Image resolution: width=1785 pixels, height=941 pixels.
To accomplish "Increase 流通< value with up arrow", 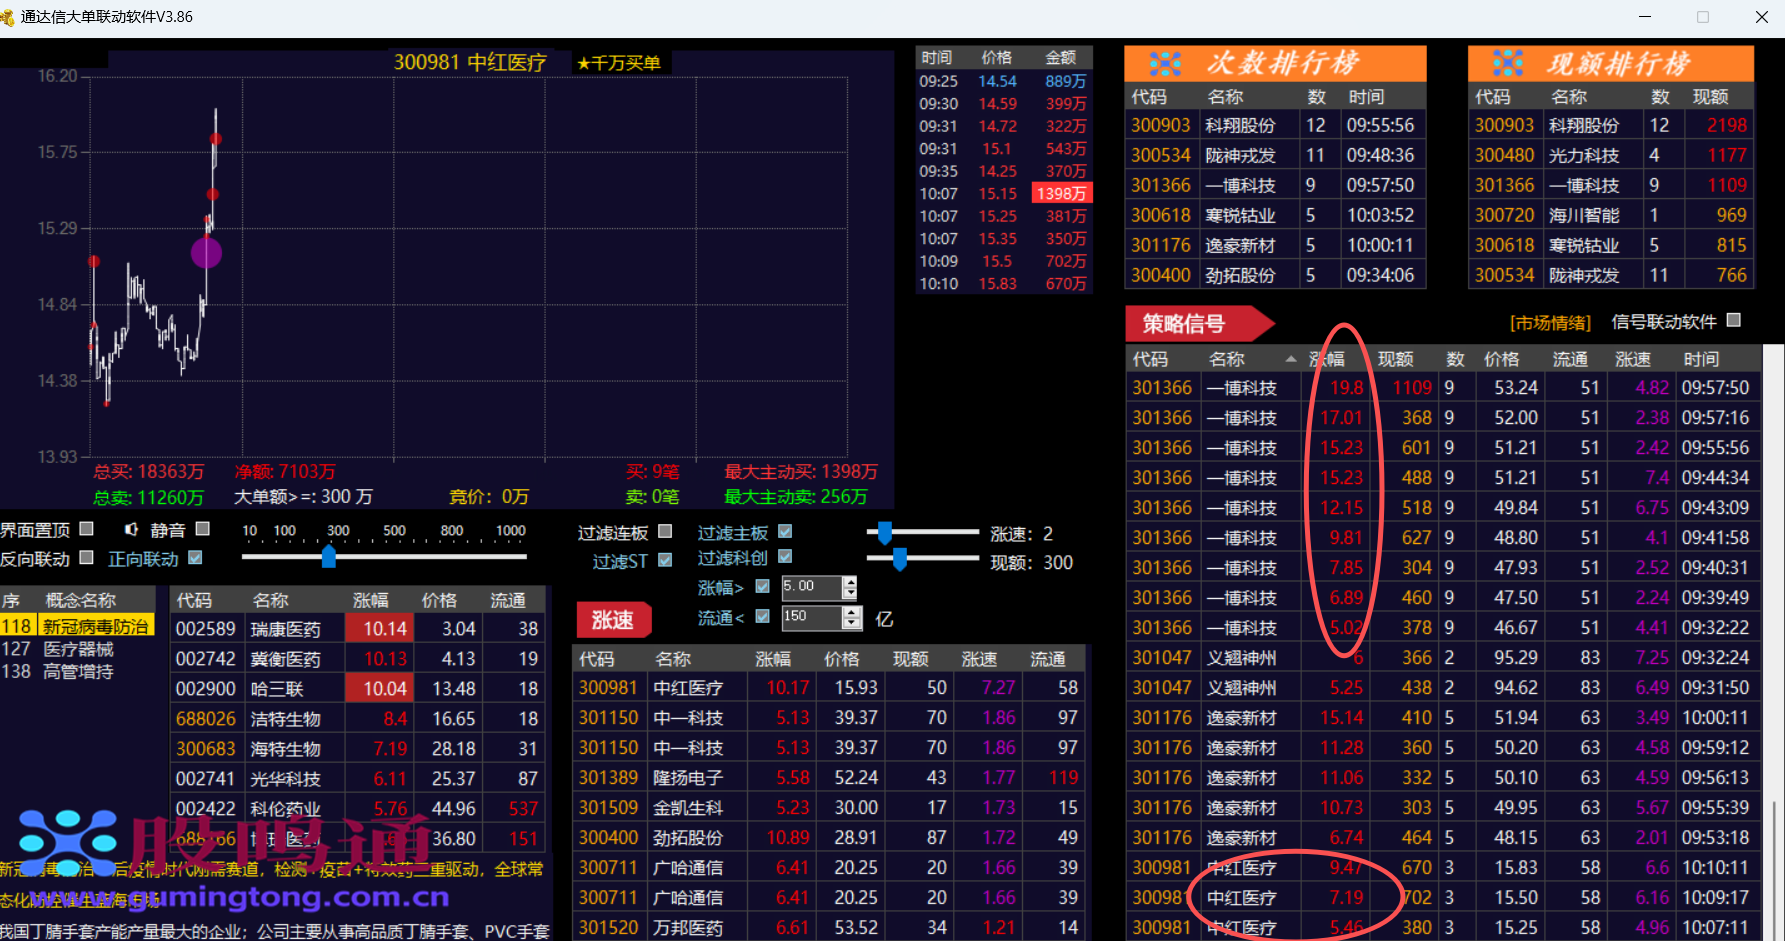I will click(x=851, y=611).
